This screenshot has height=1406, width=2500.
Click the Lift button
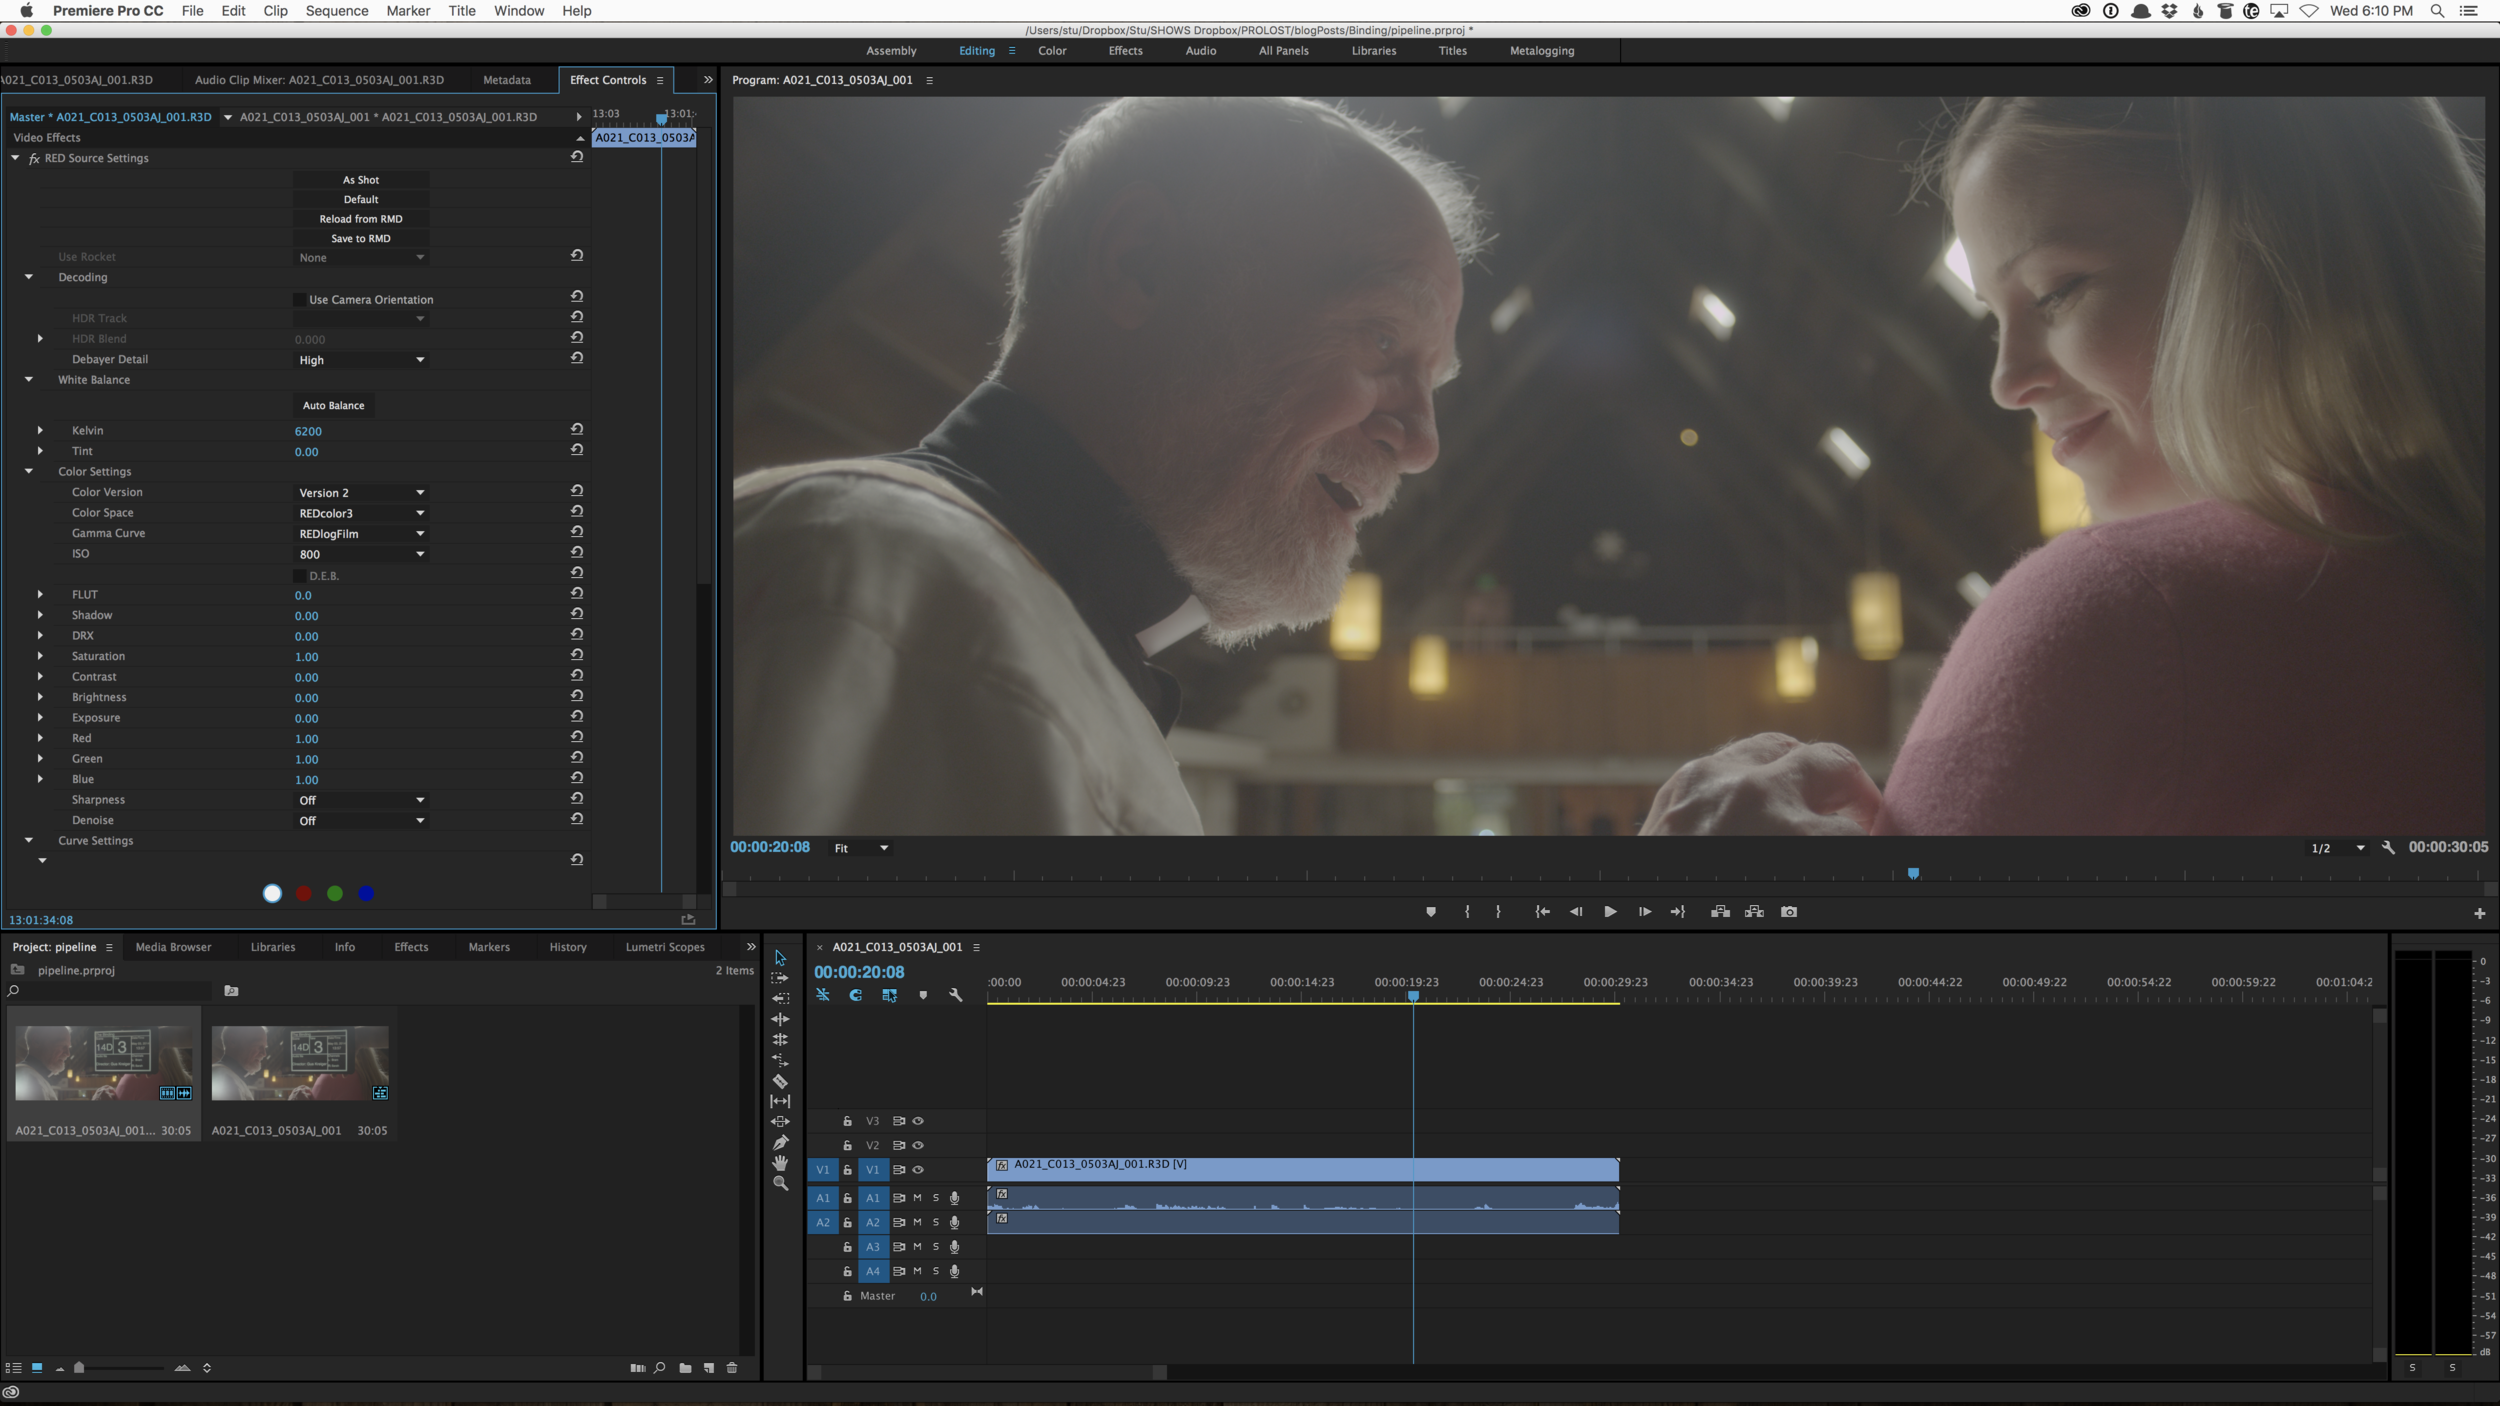click(x=1720, y=912)
